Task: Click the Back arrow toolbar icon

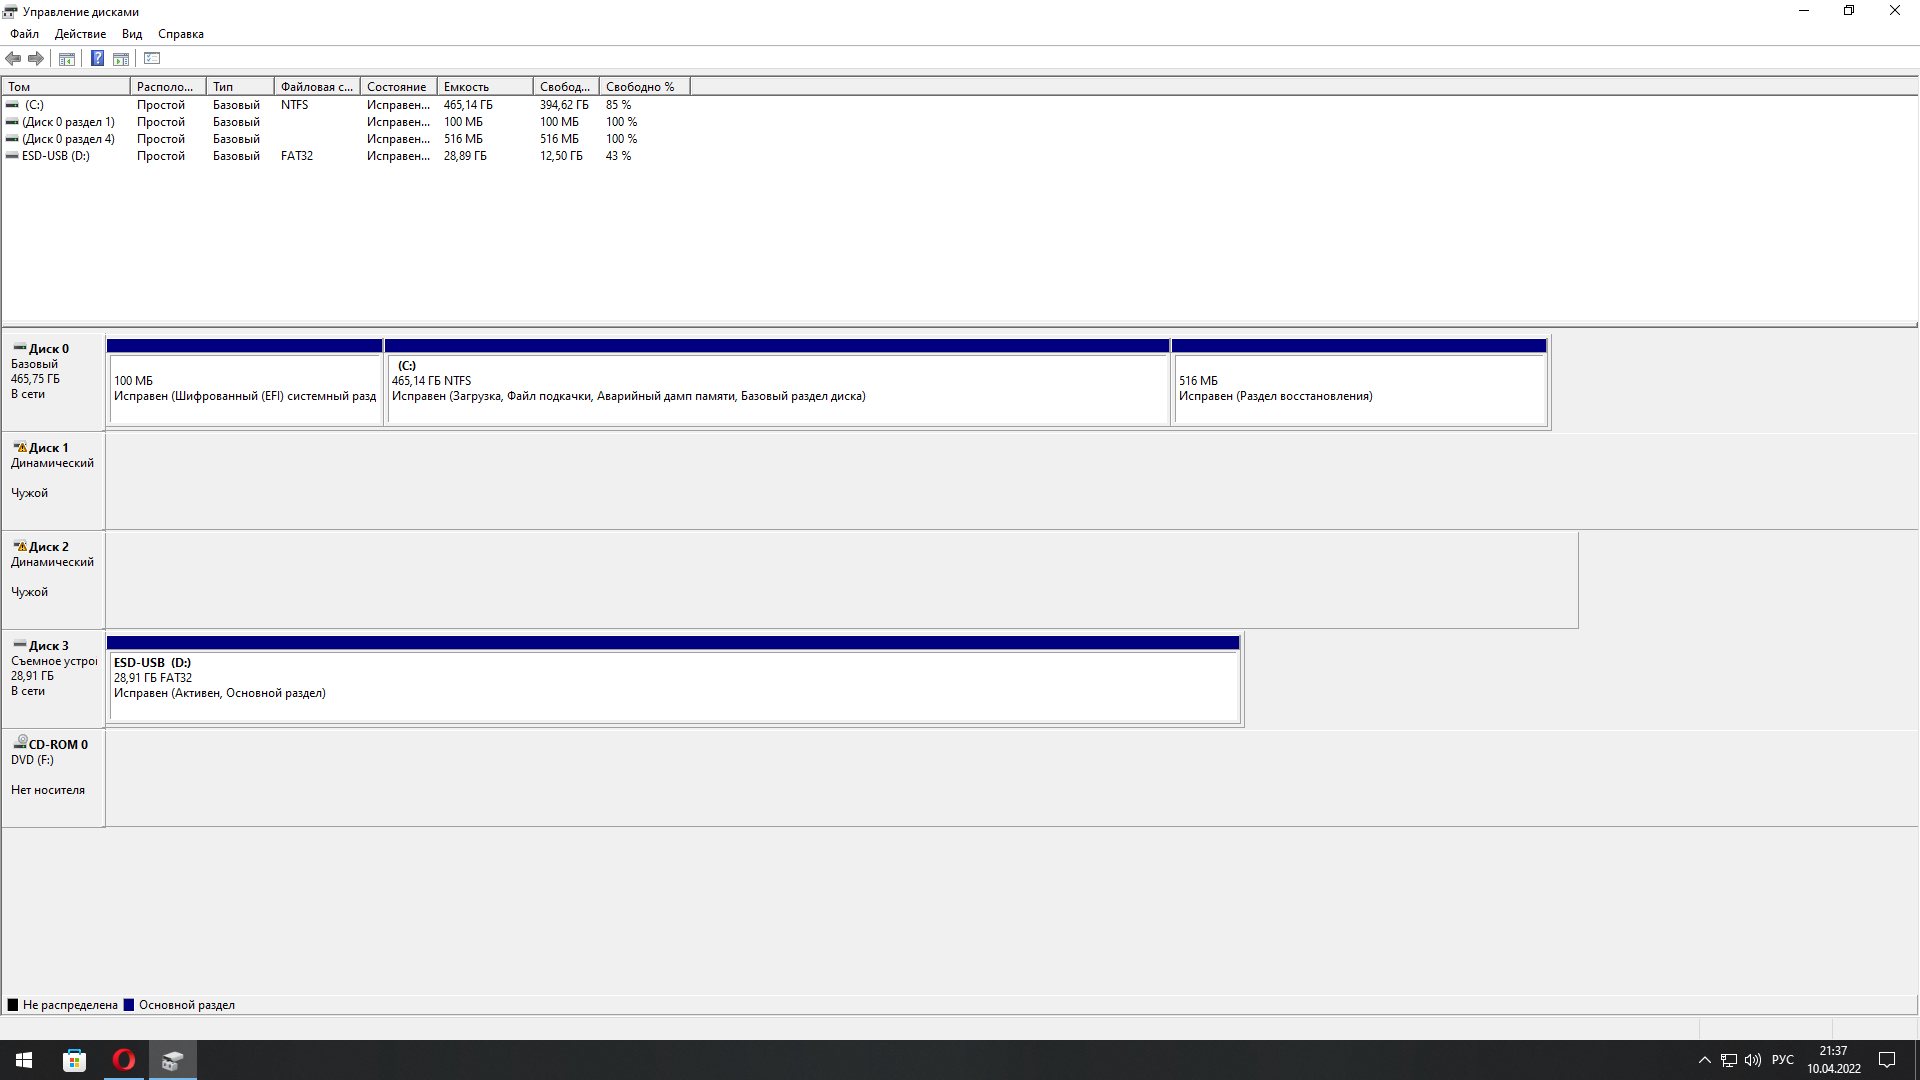Action: 13,59
